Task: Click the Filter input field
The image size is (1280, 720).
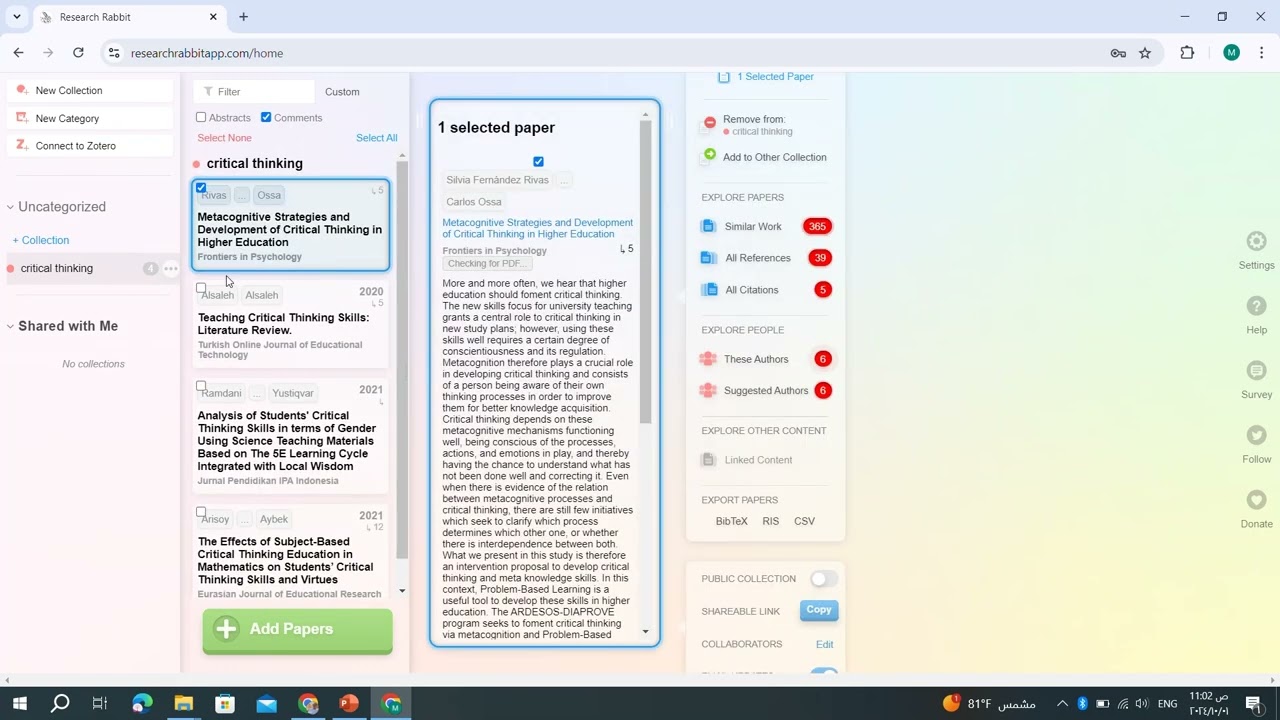Action: click(x=254, y=92)
